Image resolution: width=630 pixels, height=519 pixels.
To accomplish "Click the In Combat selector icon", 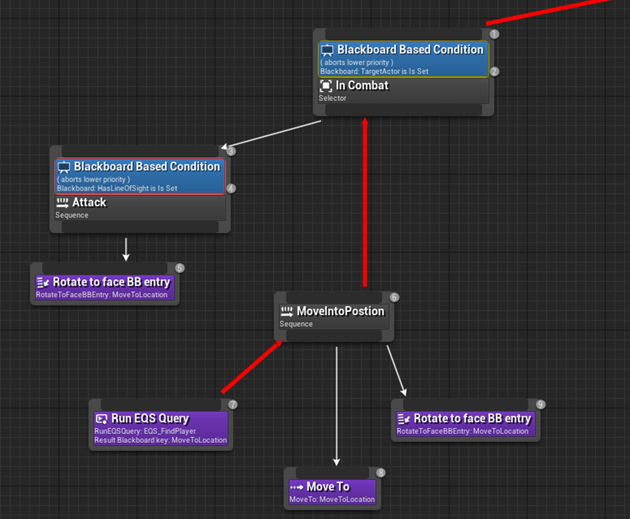I will [x=326, y=86].
